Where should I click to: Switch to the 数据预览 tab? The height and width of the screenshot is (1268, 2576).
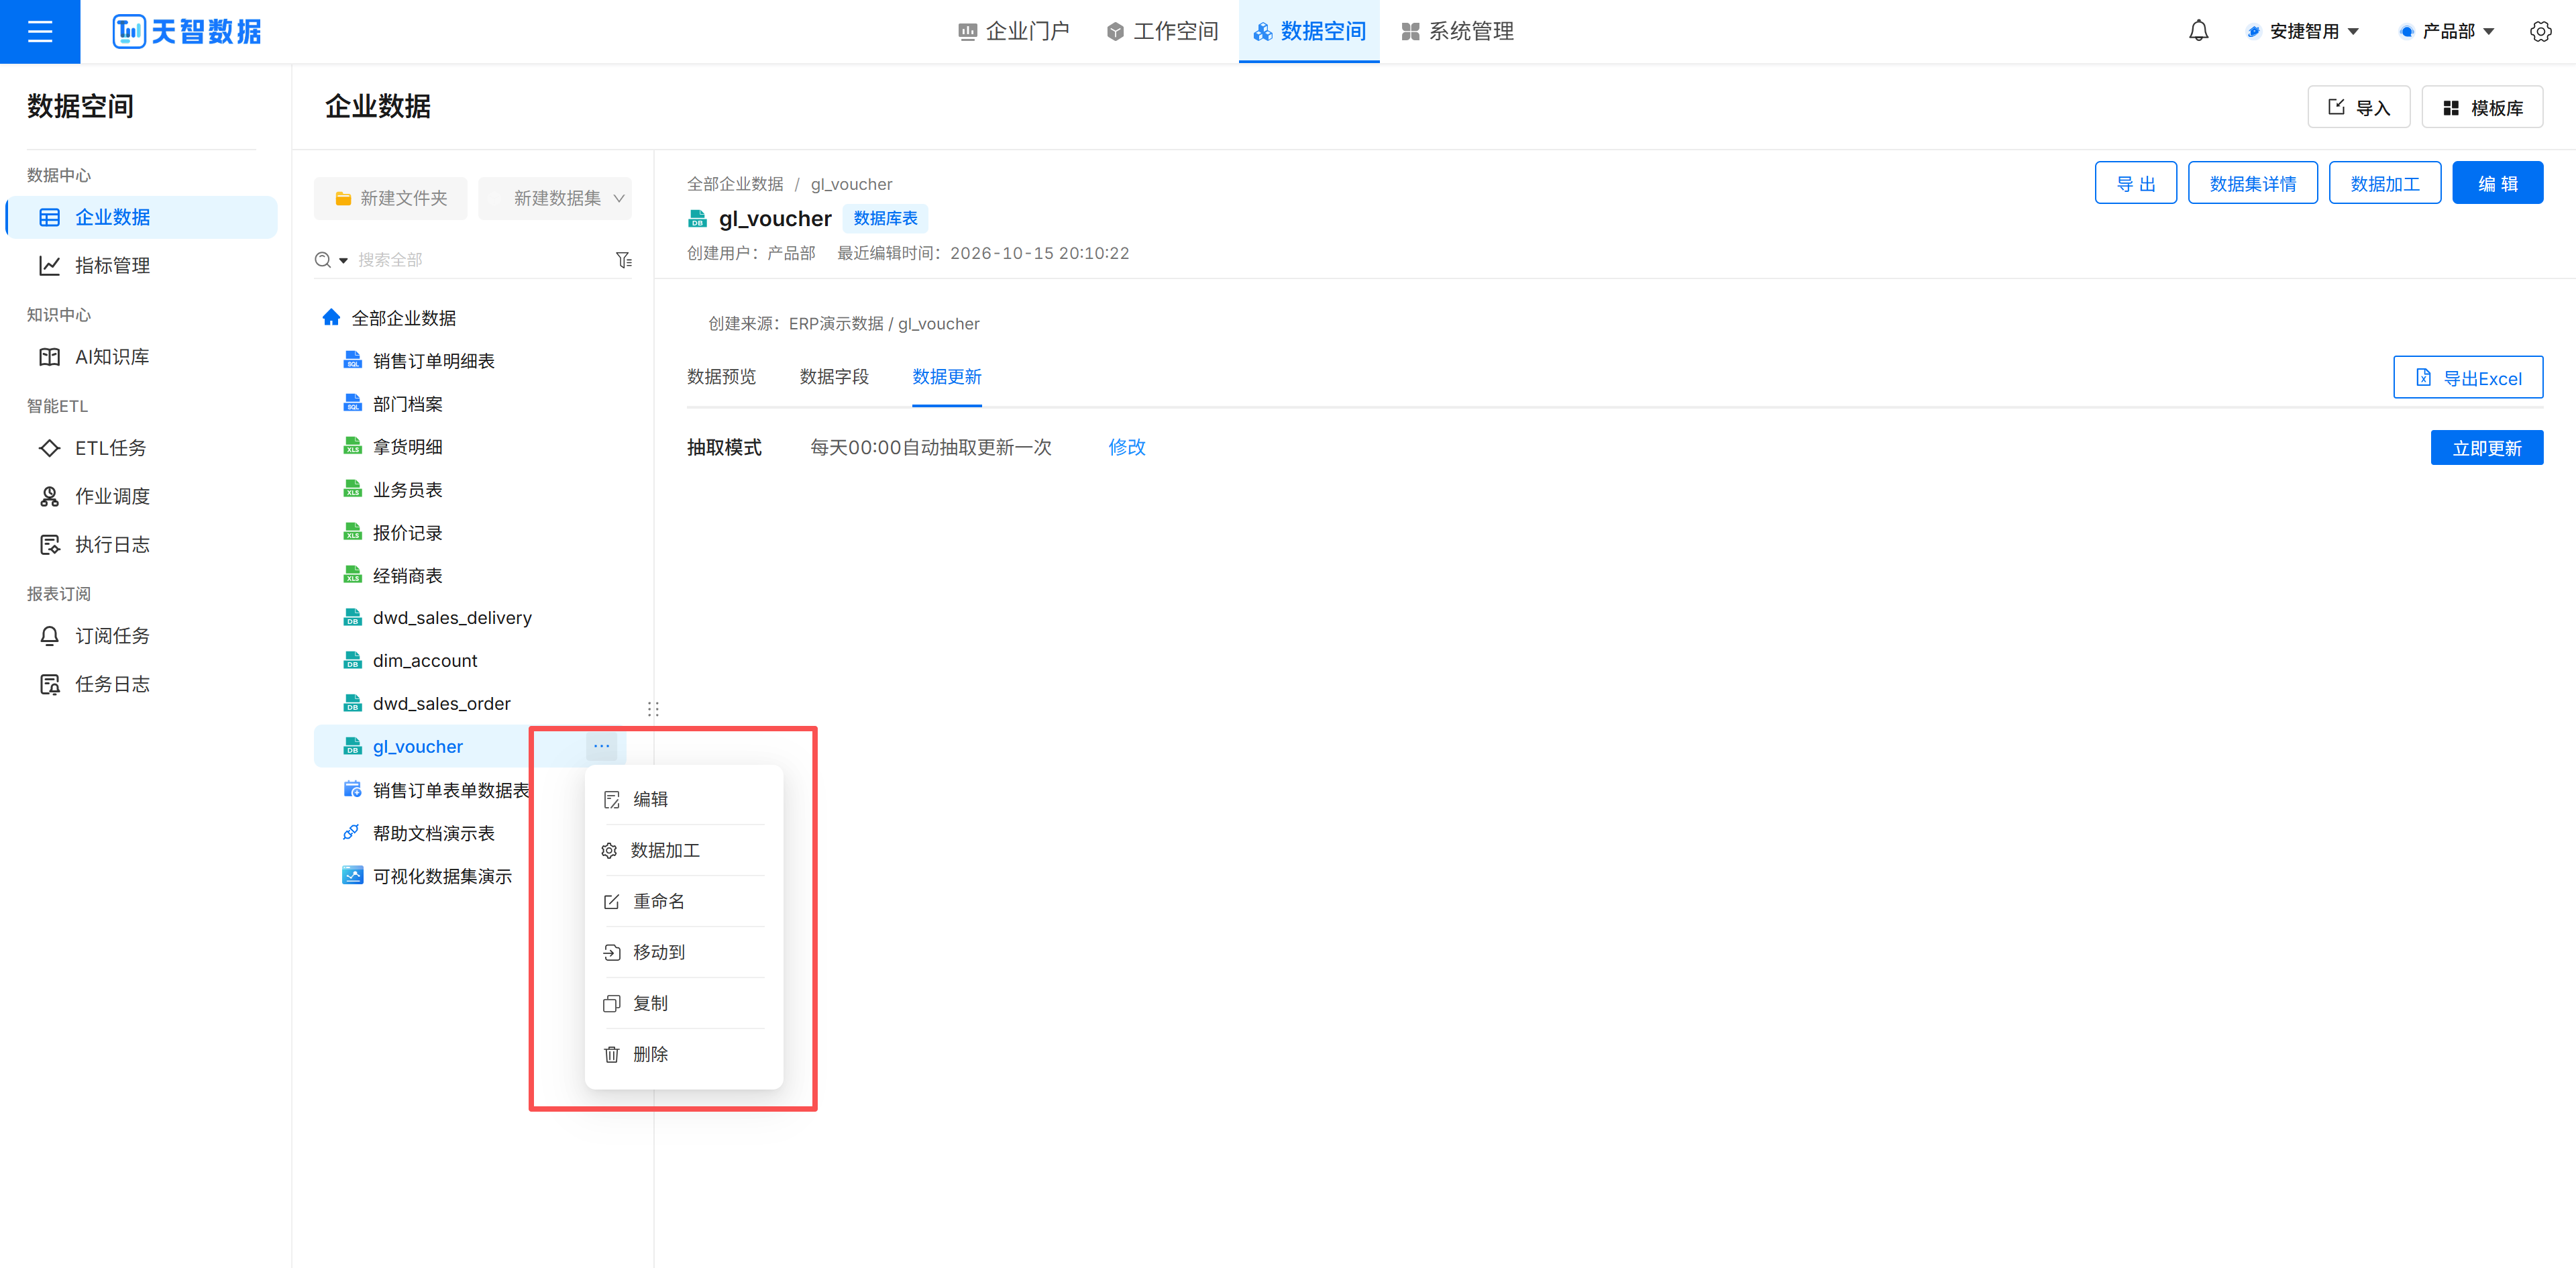721,377
